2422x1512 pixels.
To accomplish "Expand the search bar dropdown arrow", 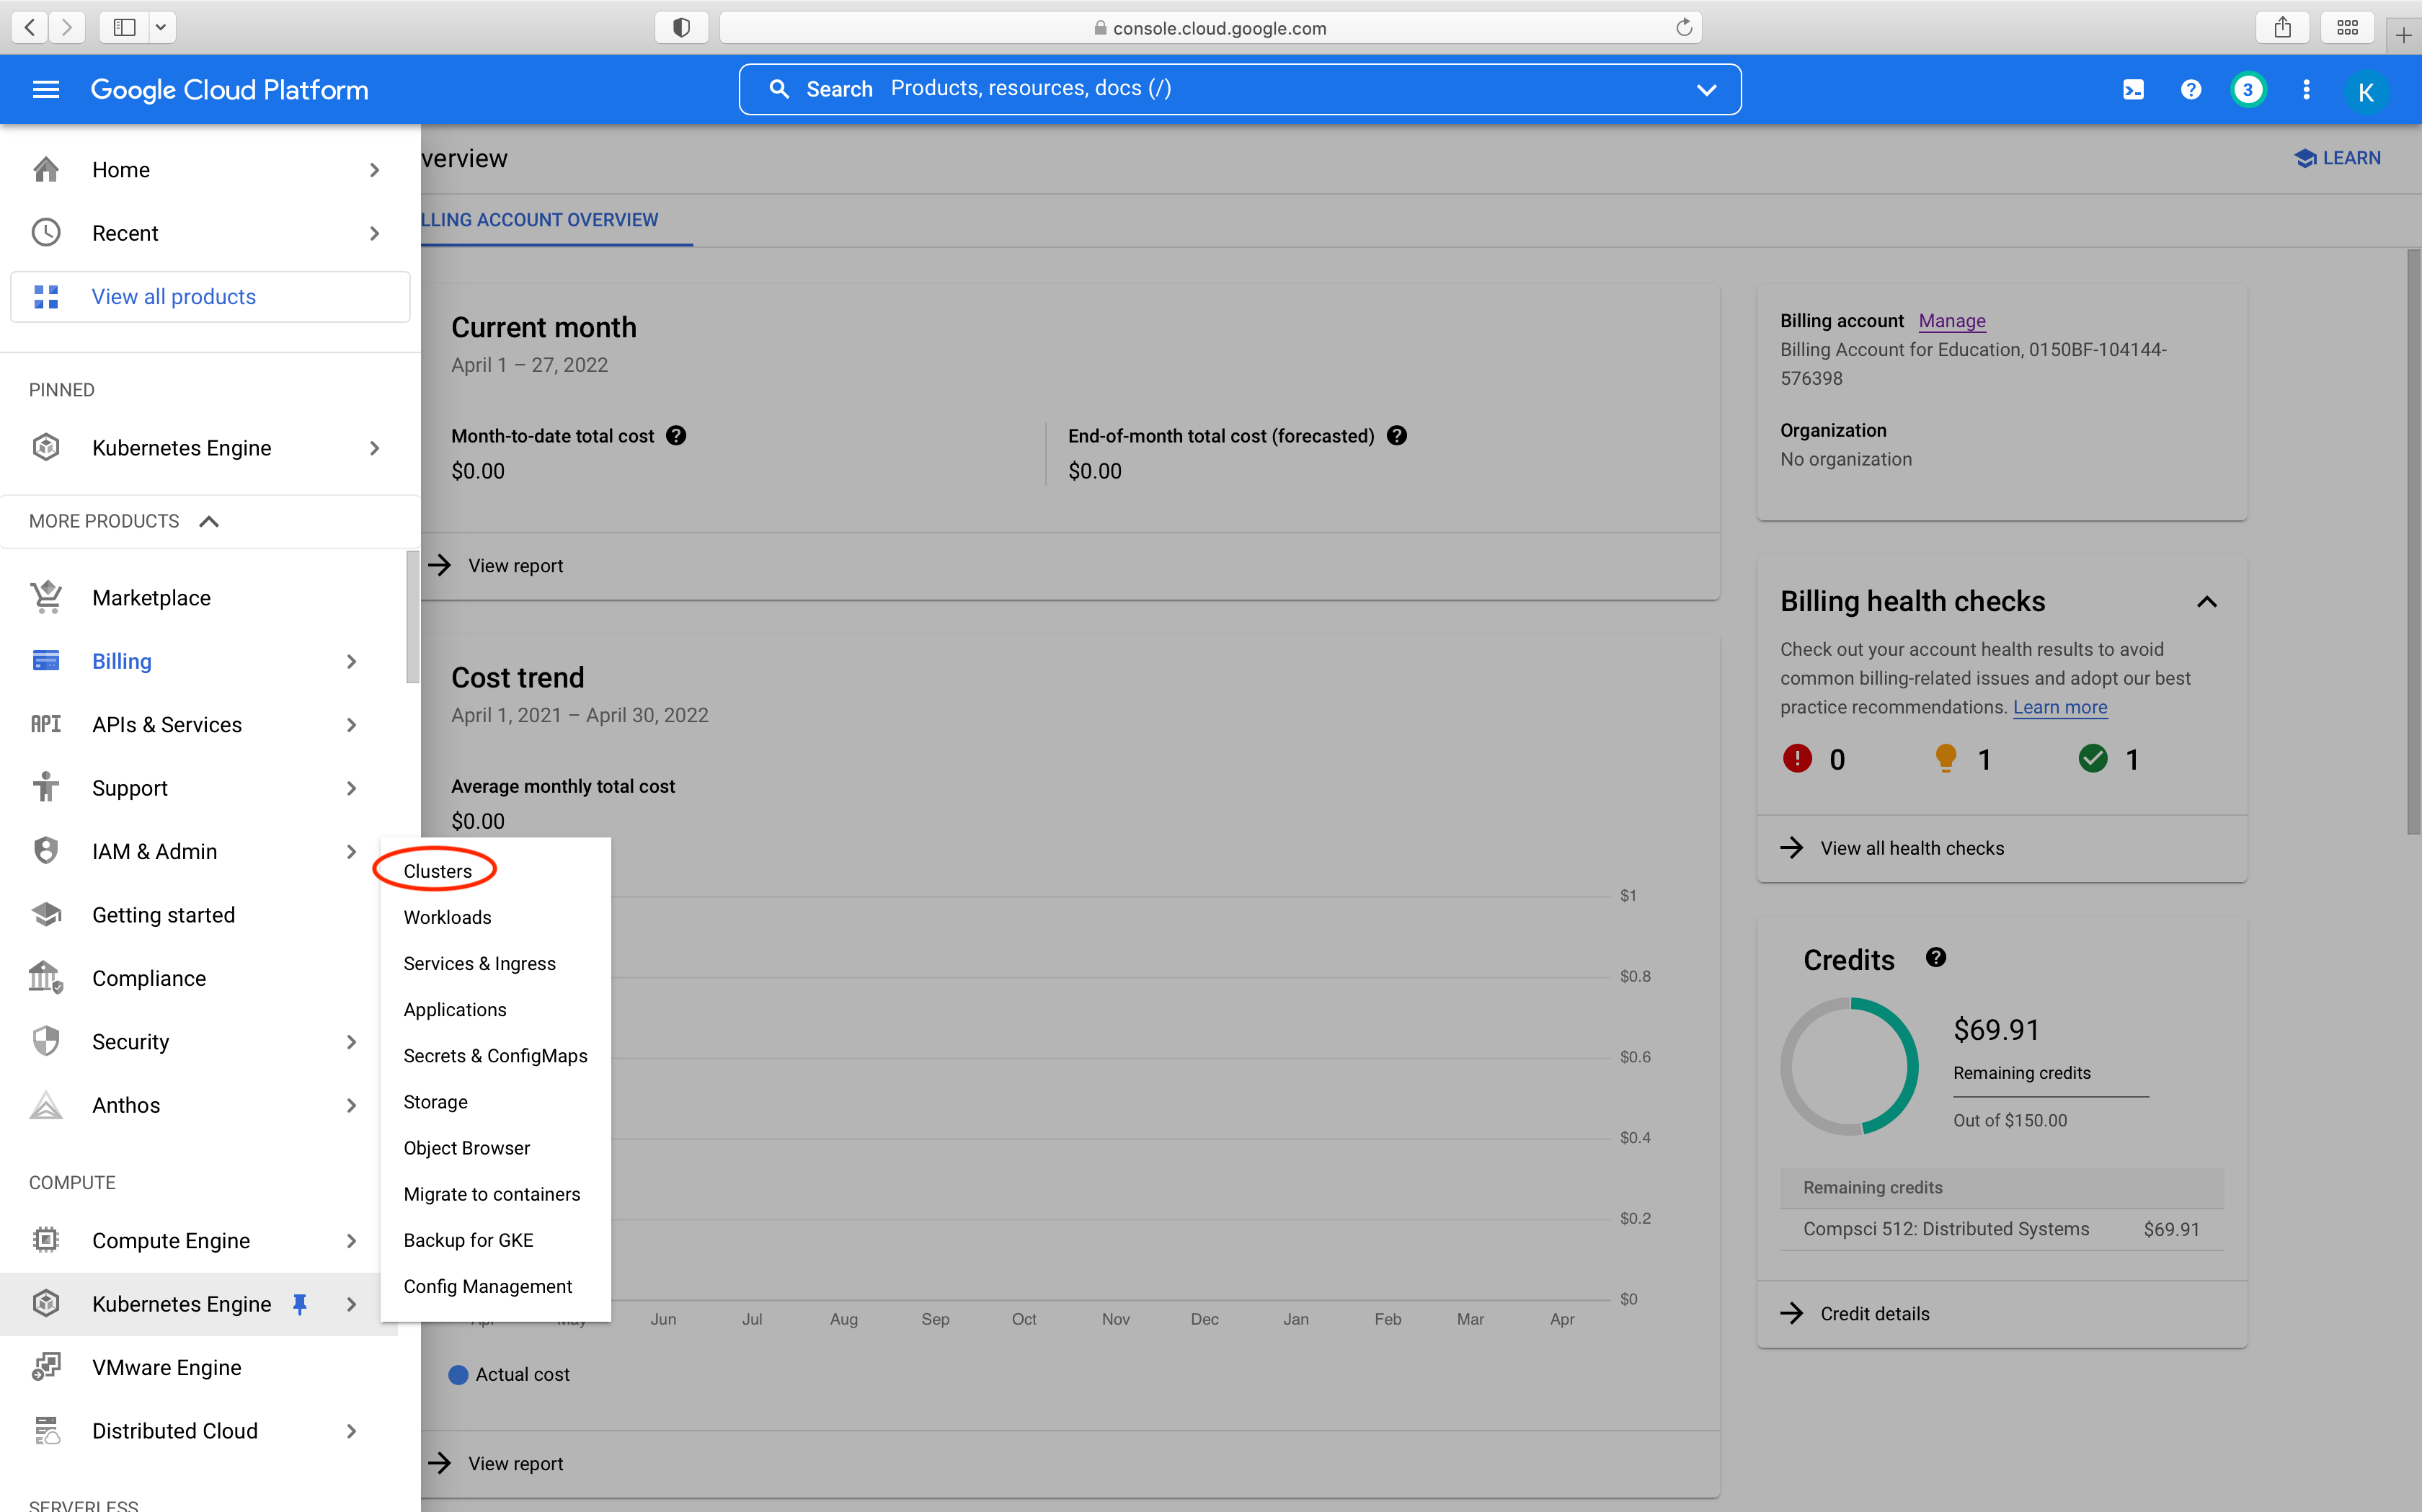I will point(1707,90).
